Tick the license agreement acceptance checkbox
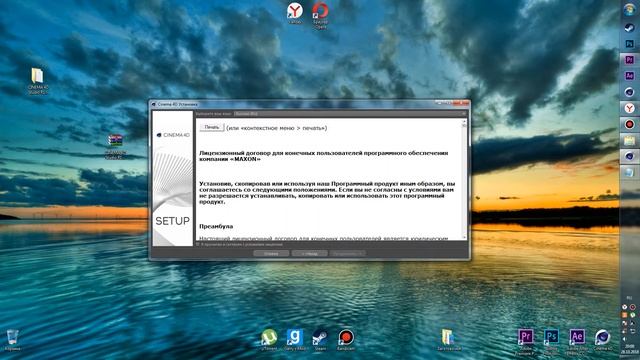The height and width of the screenshot is (360, 640). pyautogui.click(x=198, y=244)
